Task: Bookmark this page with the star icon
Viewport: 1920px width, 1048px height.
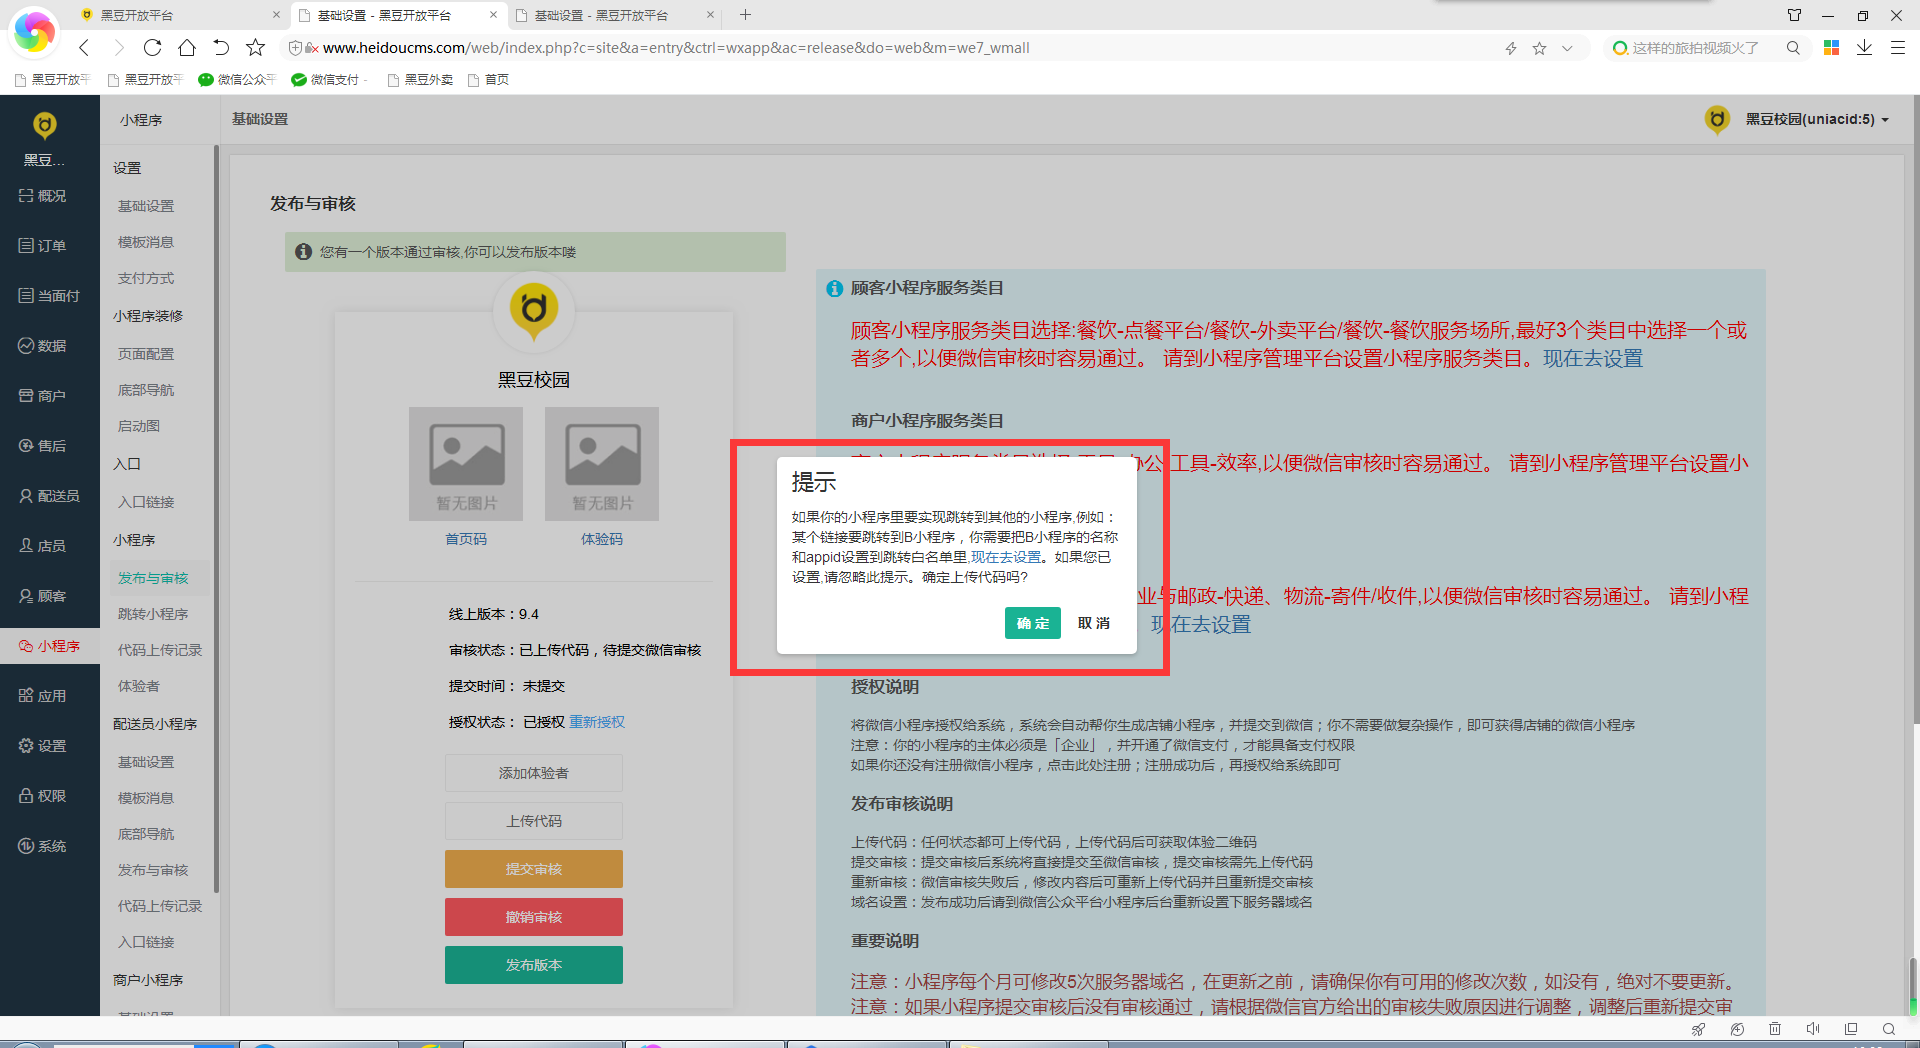Action: [255, 47]
